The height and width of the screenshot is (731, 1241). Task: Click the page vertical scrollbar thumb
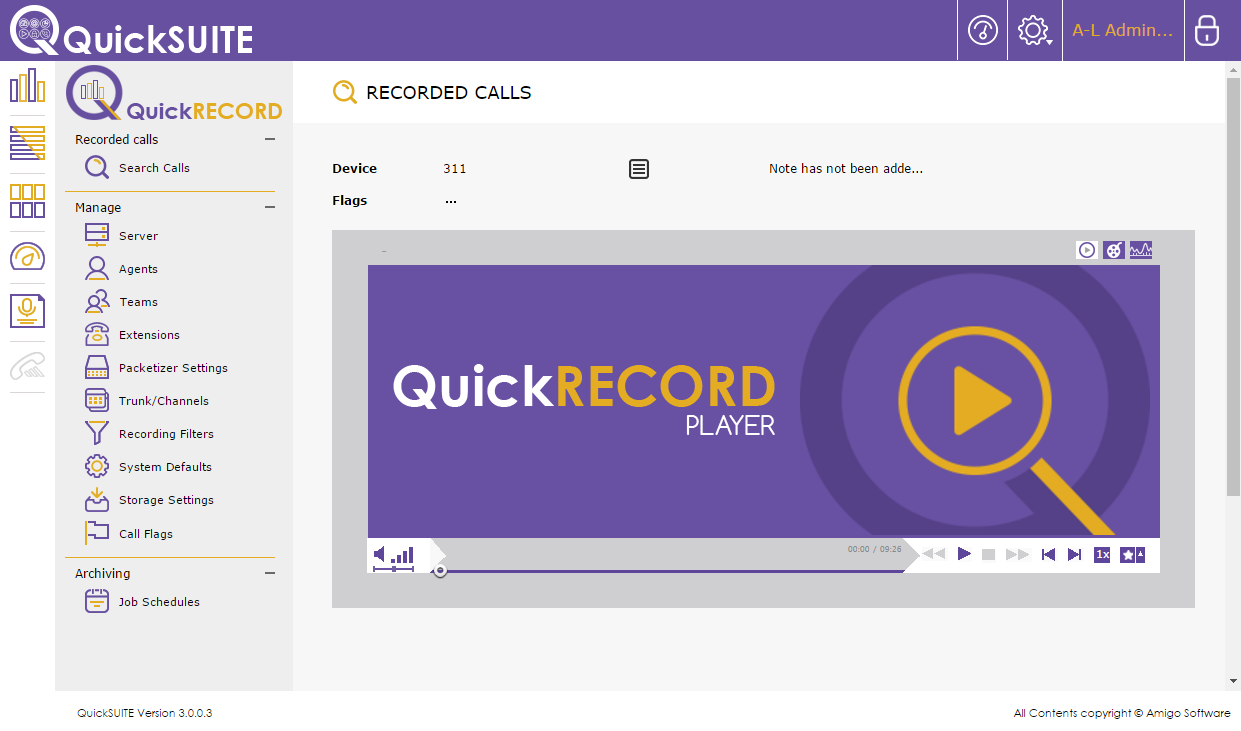(x=1233, y=286)
